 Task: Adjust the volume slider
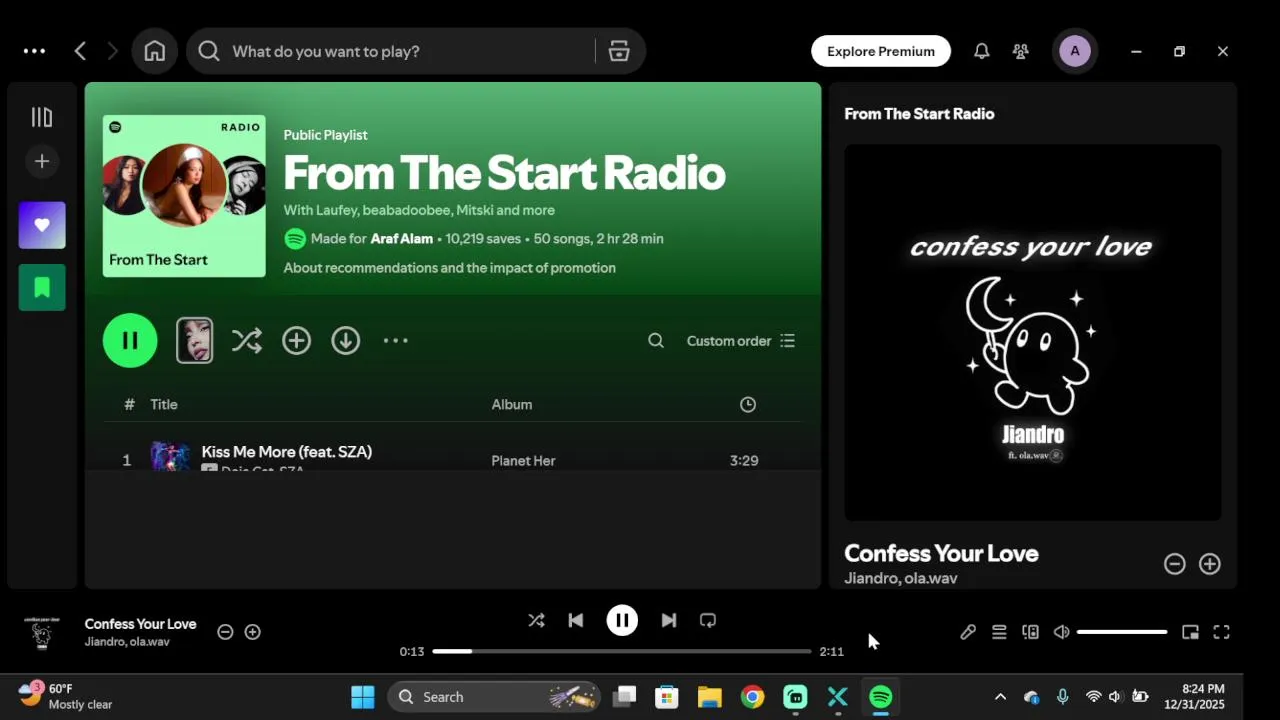[1122, 632]
